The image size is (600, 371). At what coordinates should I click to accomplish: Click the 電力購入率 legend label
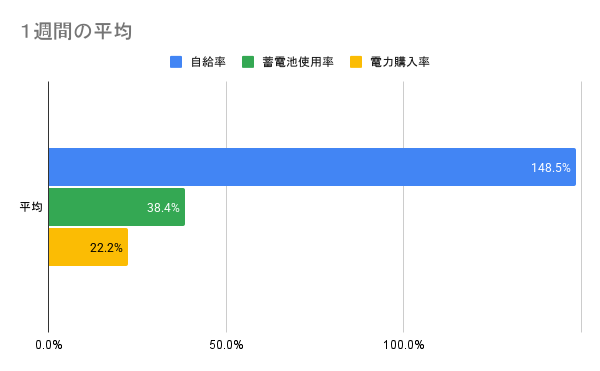400,62
